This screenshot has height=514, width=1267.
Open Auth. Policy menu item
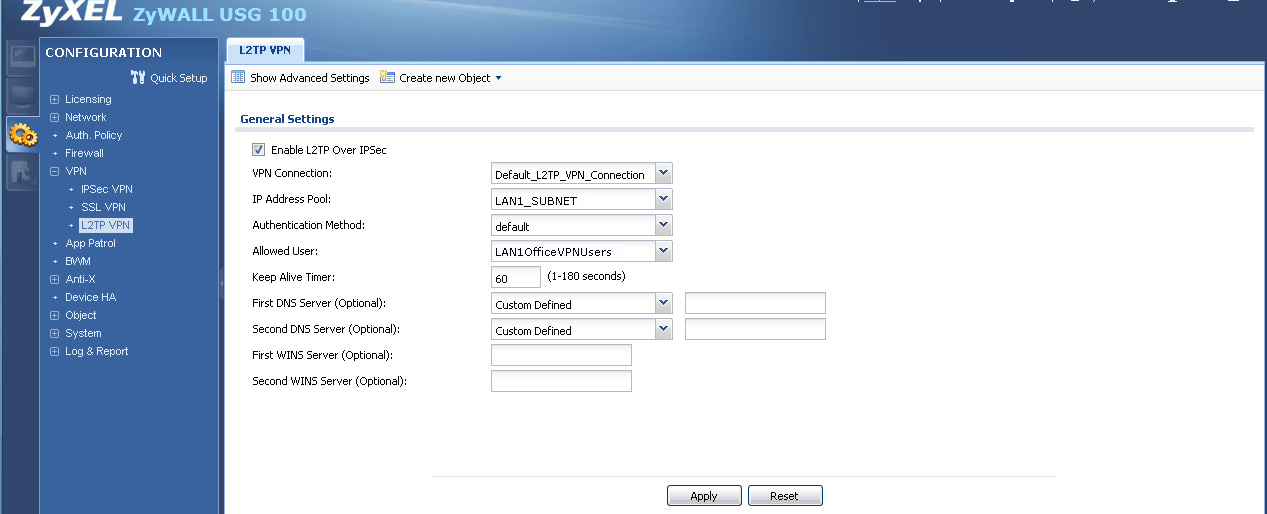(93, 135)
